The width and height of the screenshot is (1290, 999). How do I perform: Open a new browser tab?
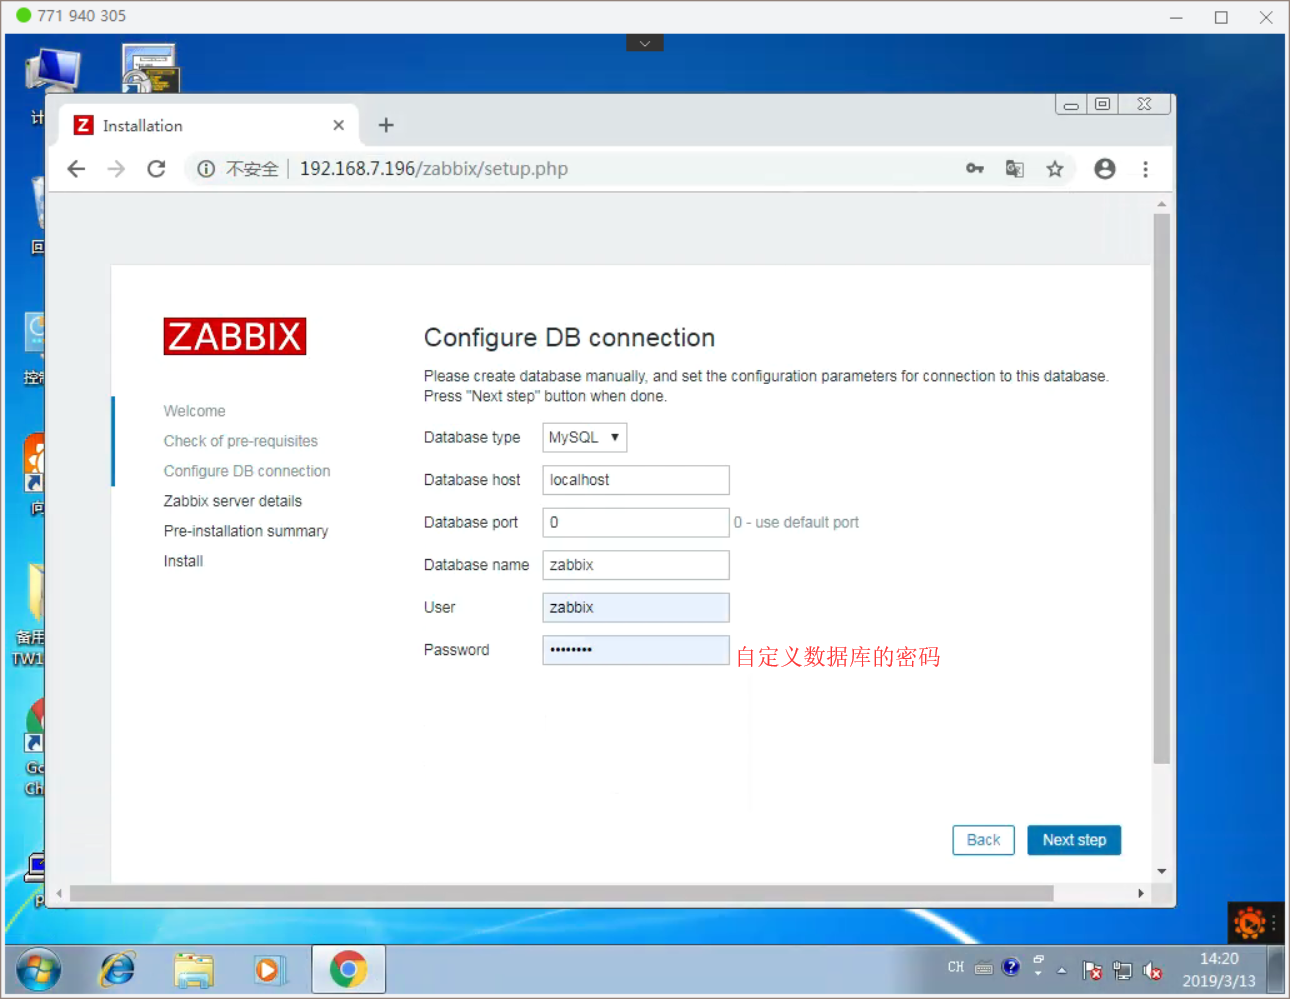coord(386,125)
